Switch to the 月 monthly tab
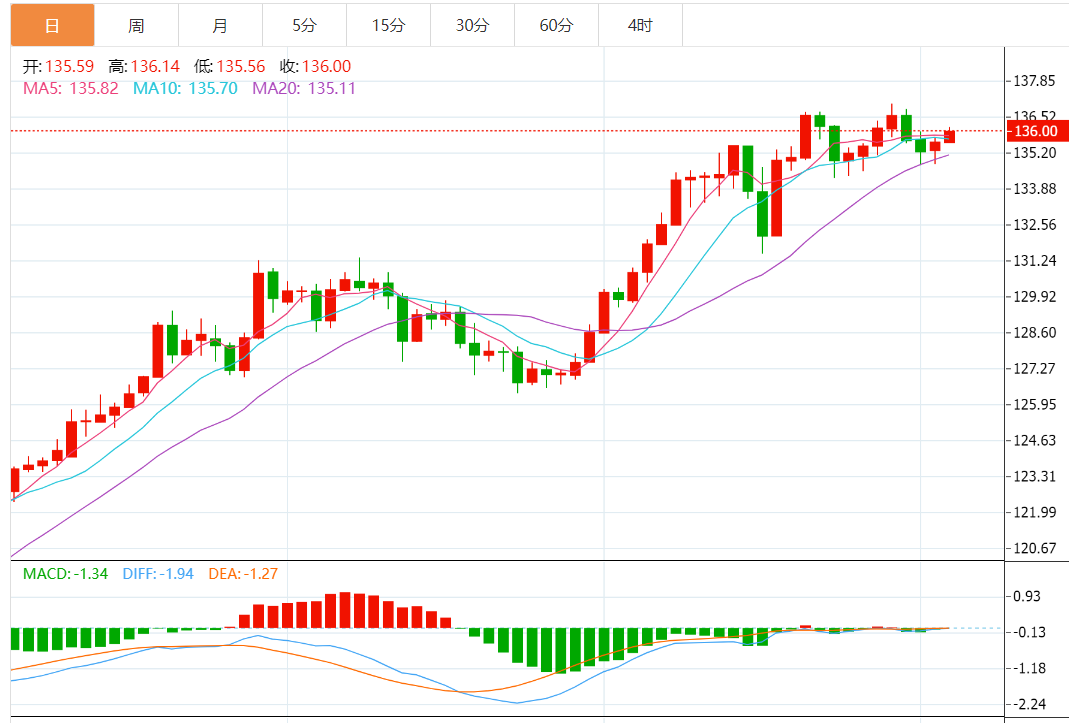This screenshot has width=1069, height=723. coord(220,25)
